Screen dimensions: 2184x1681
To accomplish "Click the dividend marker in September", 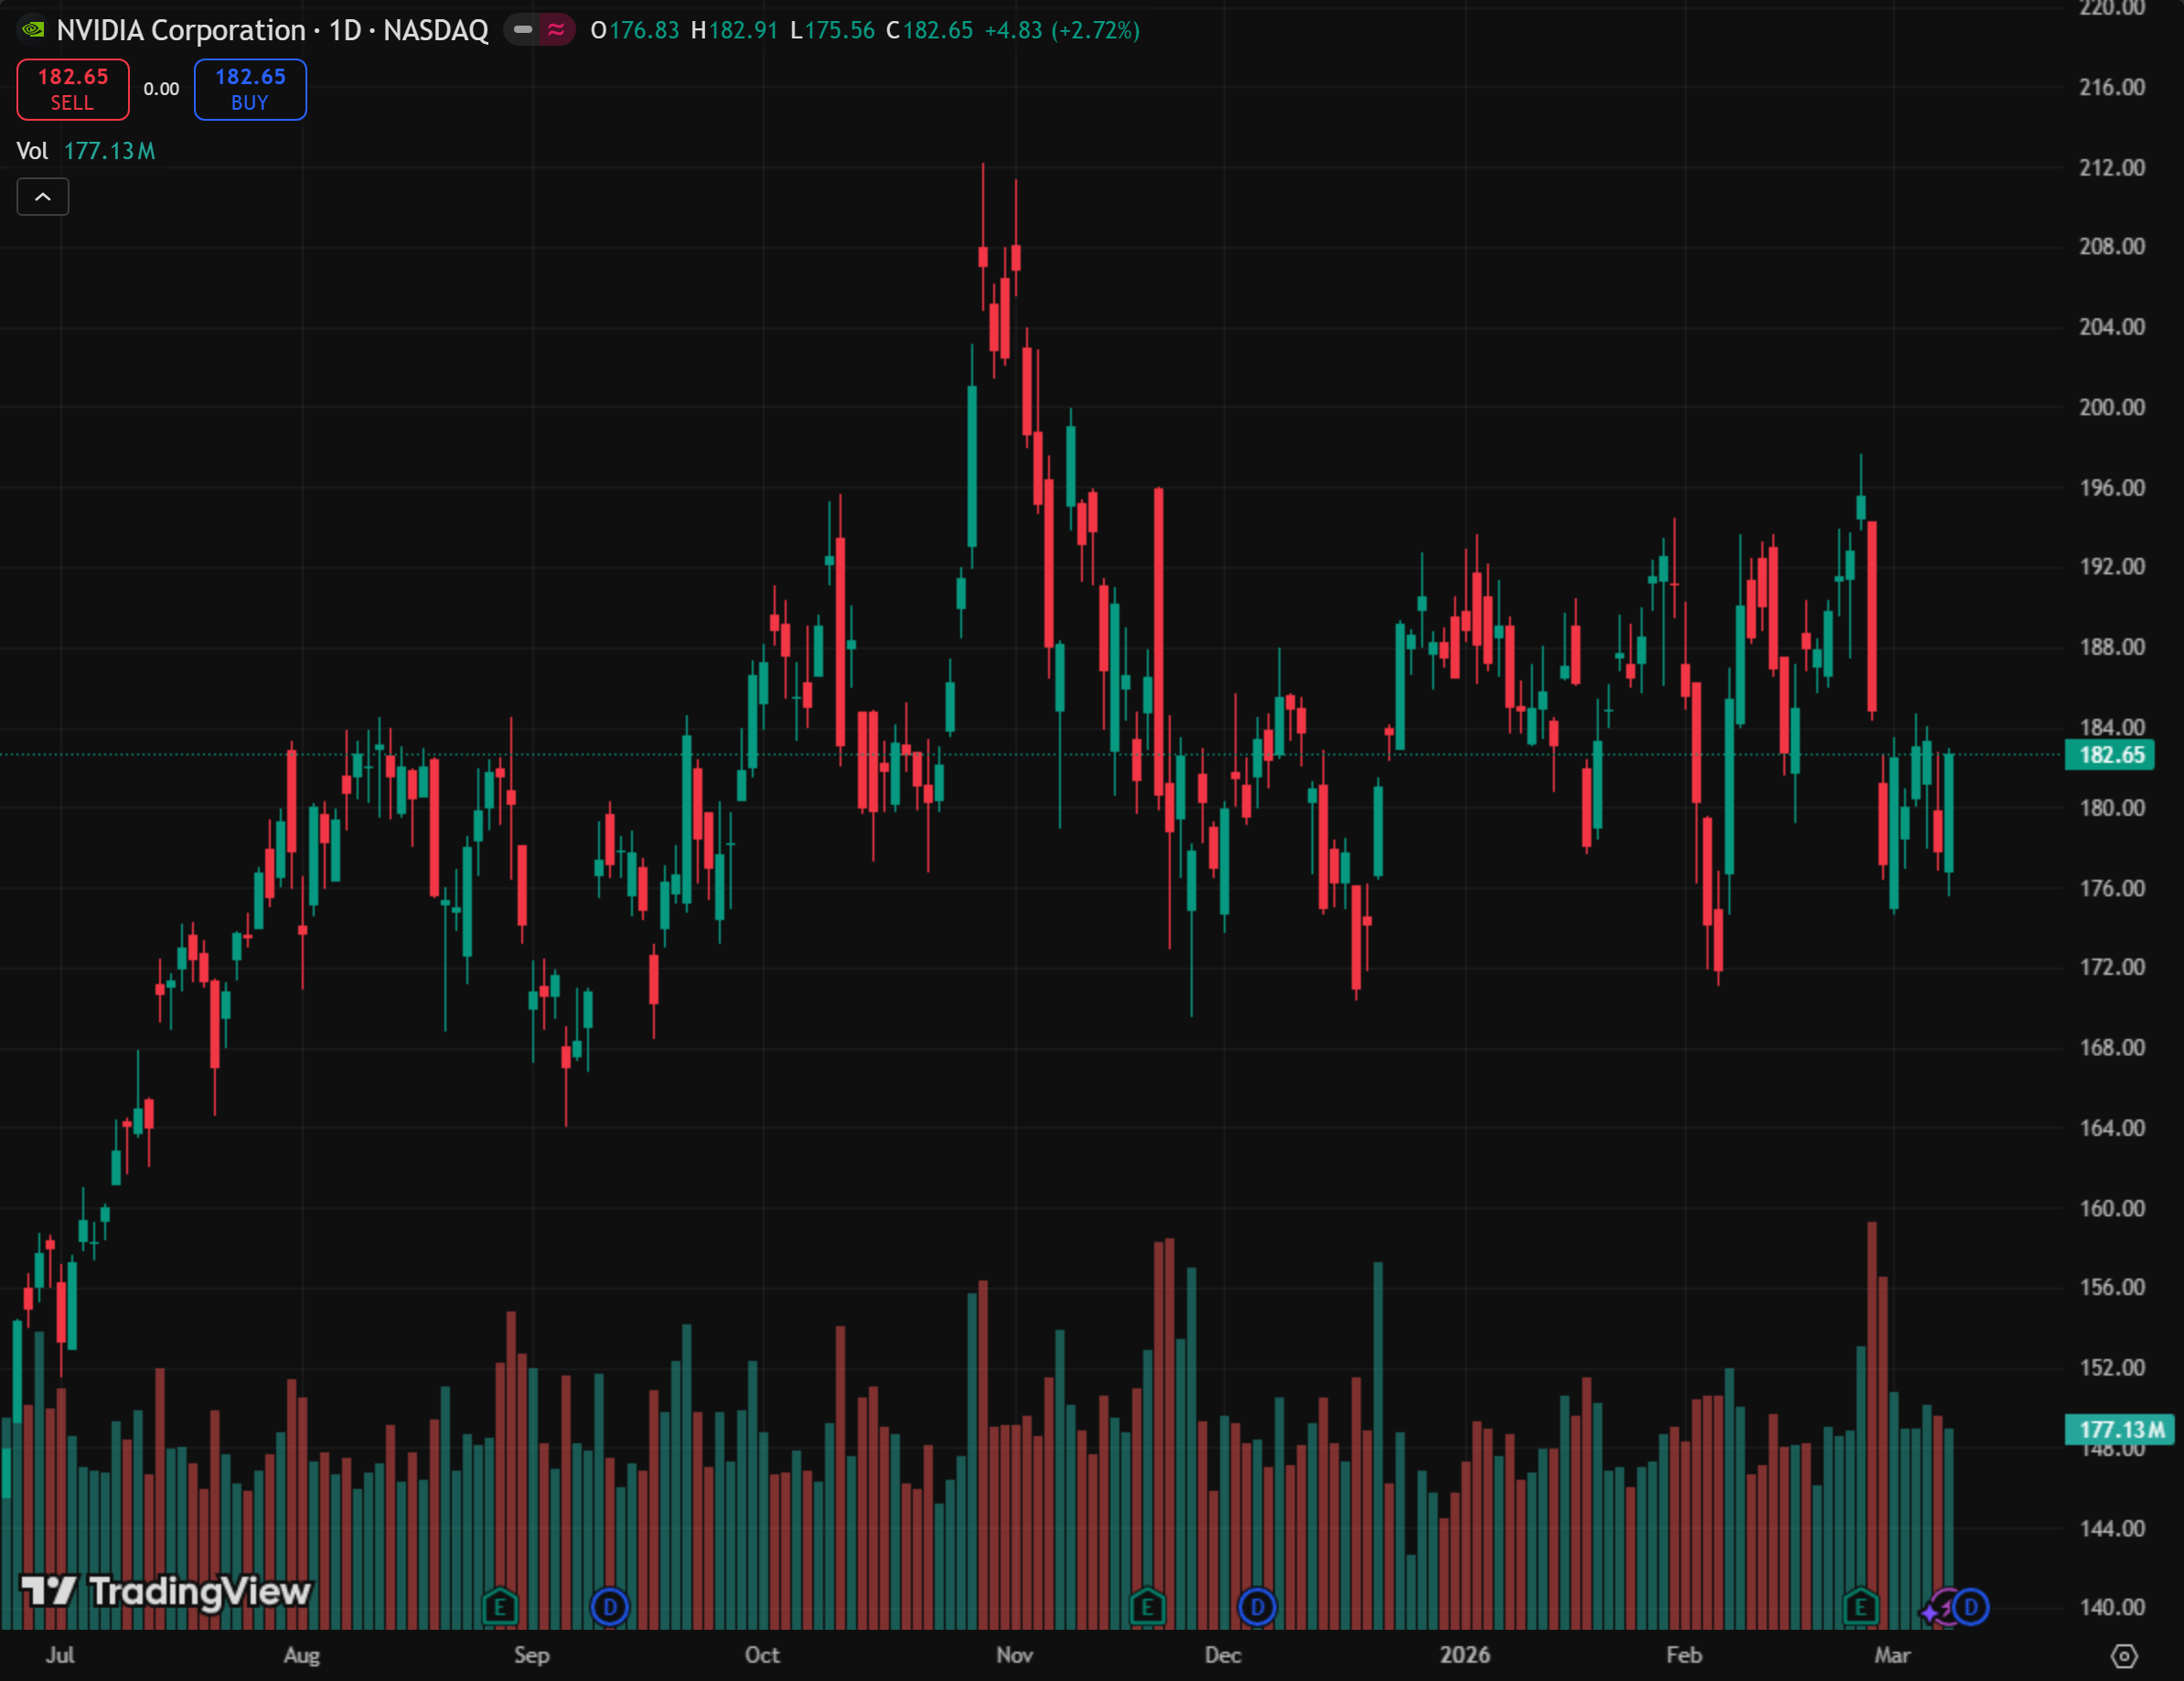I will click(609, 1607).
